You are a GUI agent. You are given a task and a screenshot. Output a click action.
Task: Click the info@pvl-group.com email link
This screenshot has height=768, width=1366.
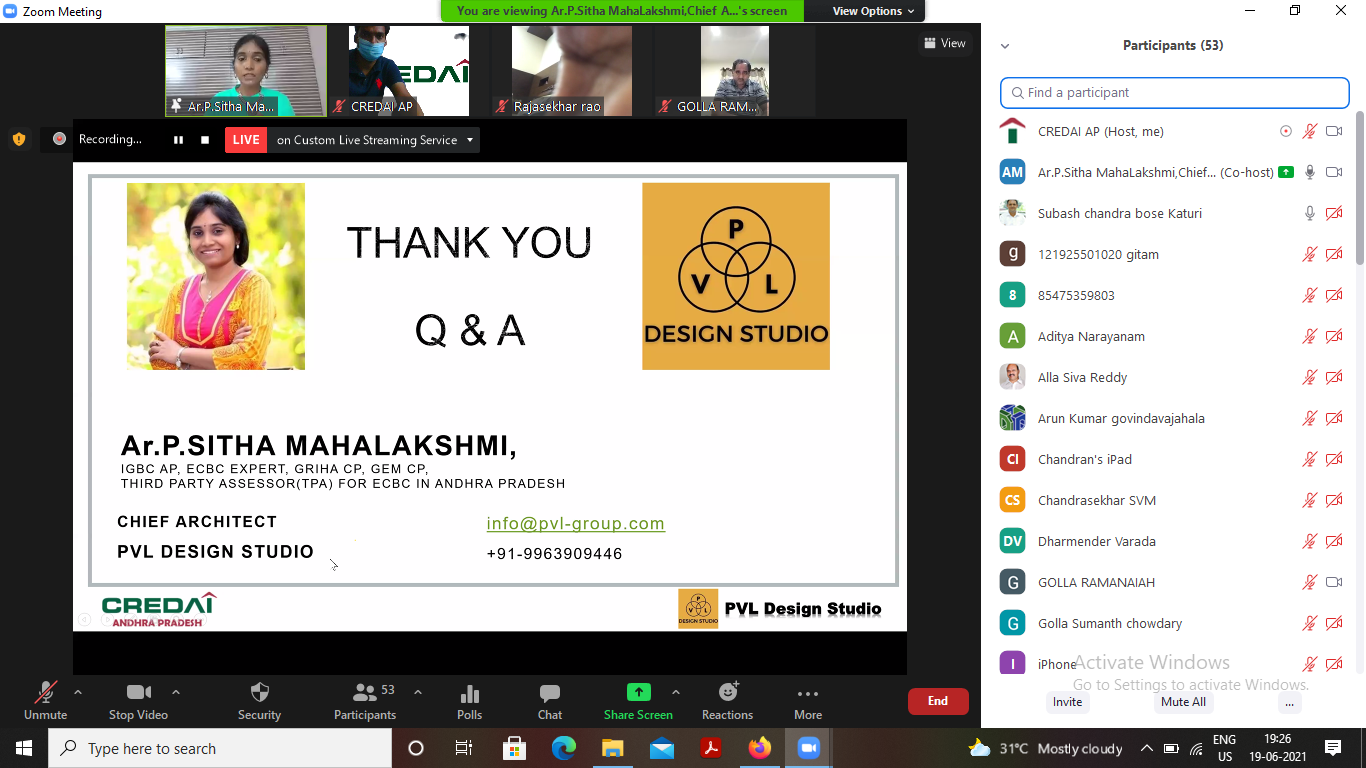point(576,523)
